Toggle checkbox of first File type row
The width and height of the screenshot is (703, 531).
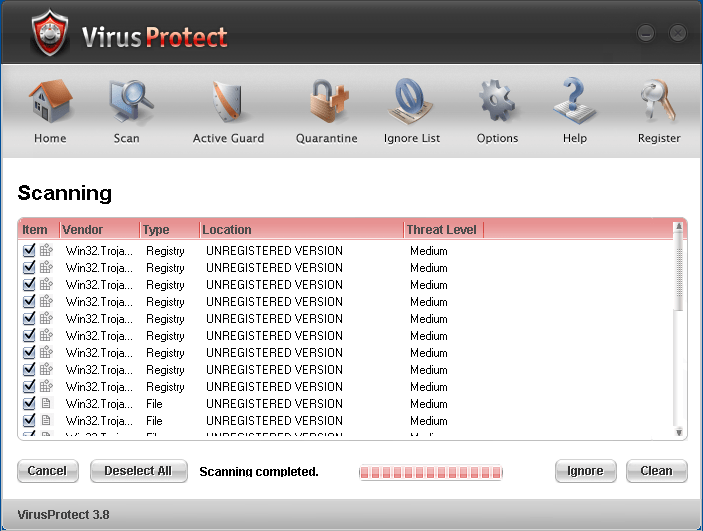[x=29, y=404]
